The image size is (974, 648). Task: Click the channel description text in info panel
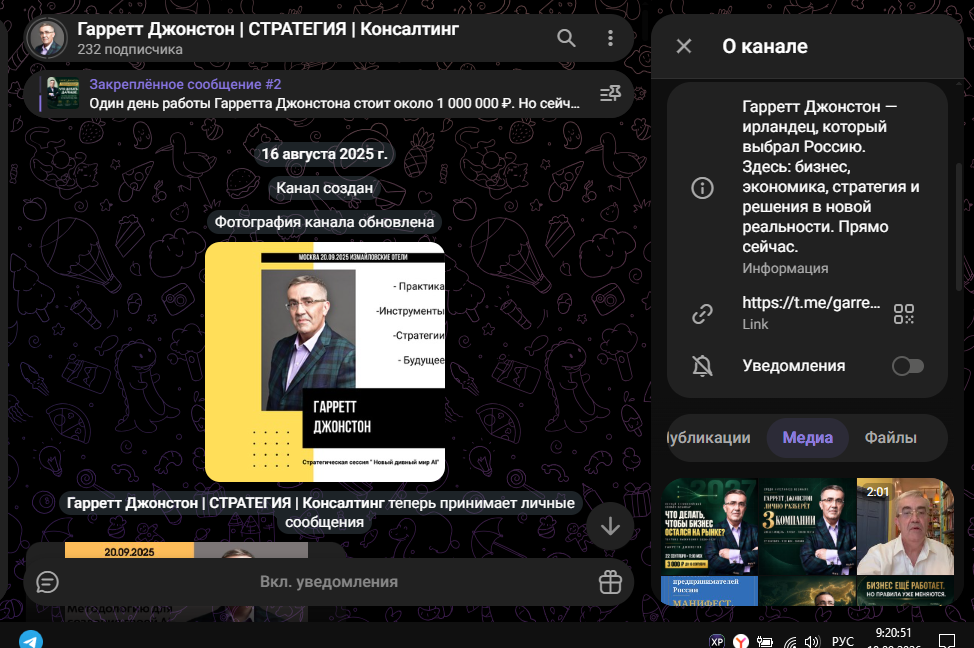coord(831,176)
